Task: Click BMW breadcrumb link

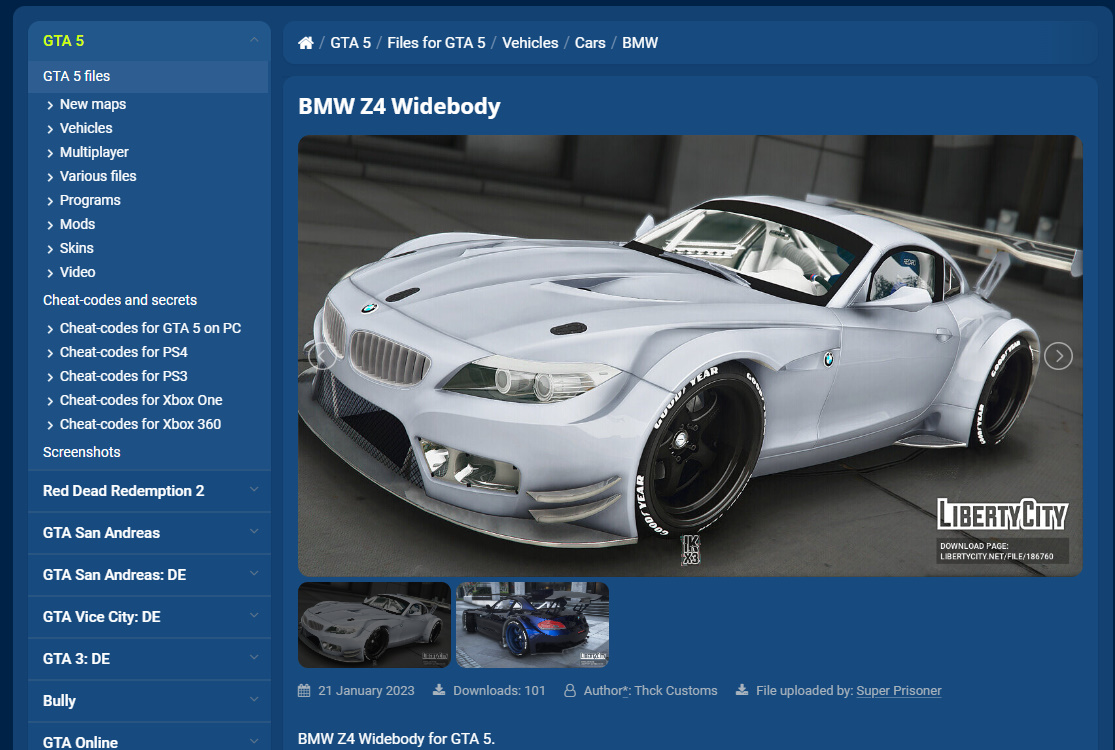Action: pyautogui.click(x=640, y=43)
